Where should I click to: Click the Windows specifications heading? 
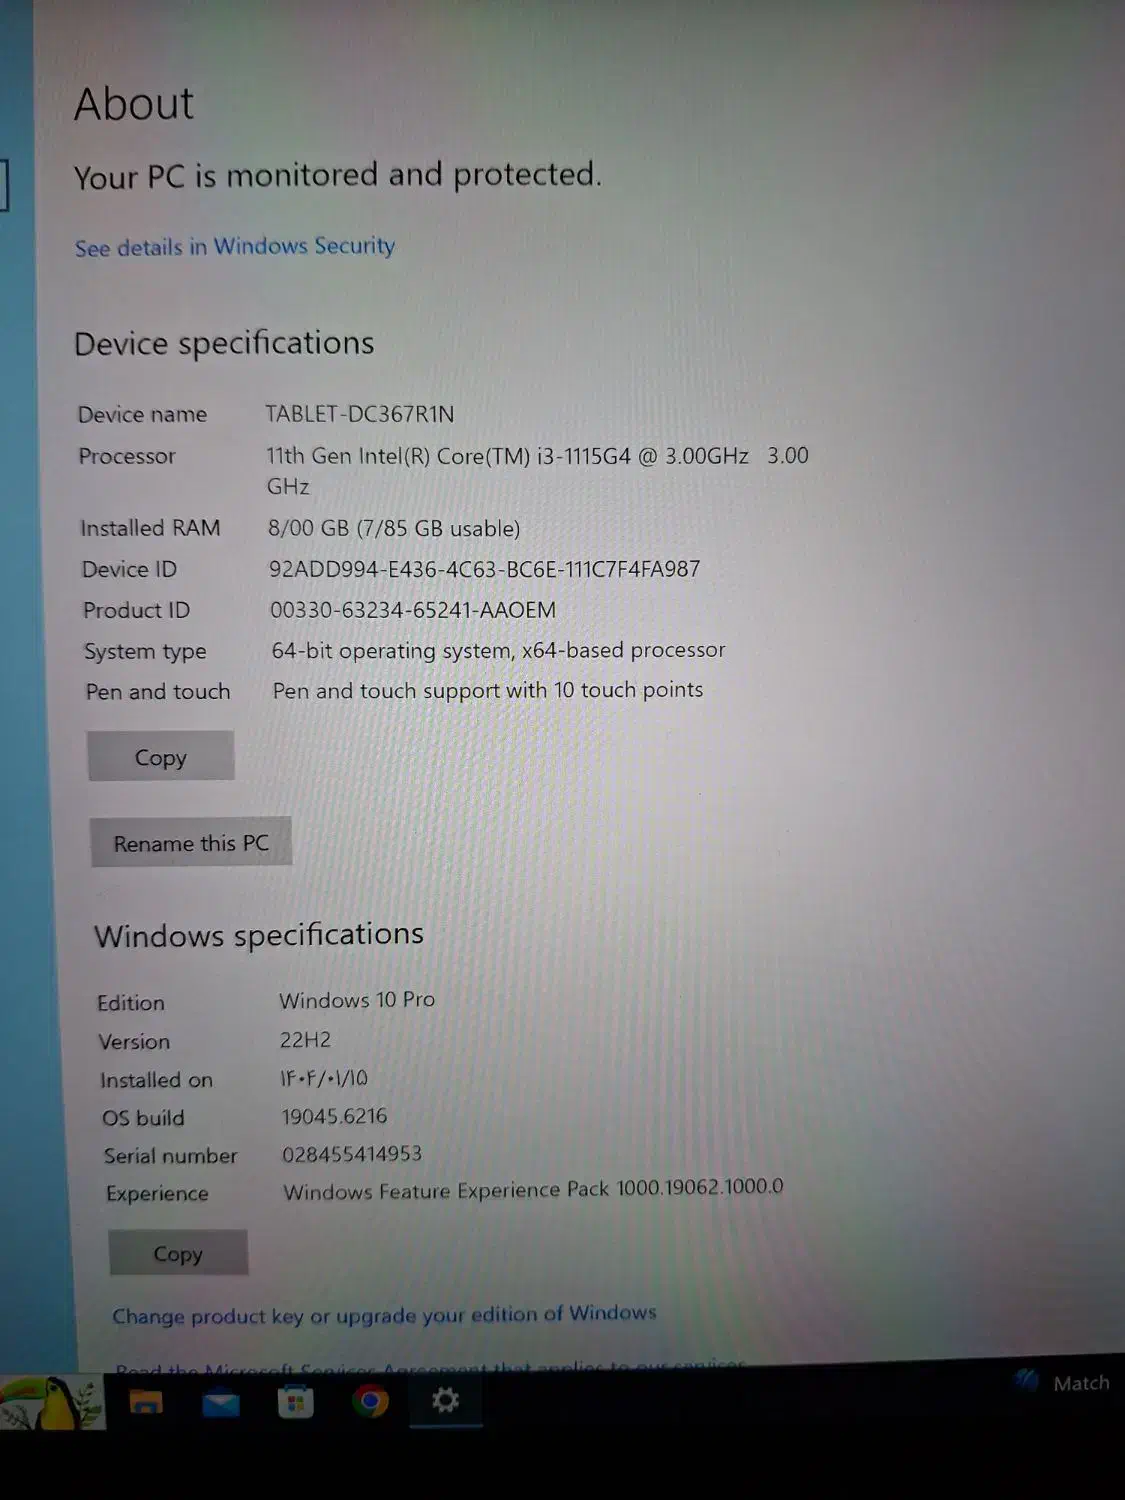pyautogui.click(x=259, y=935)
